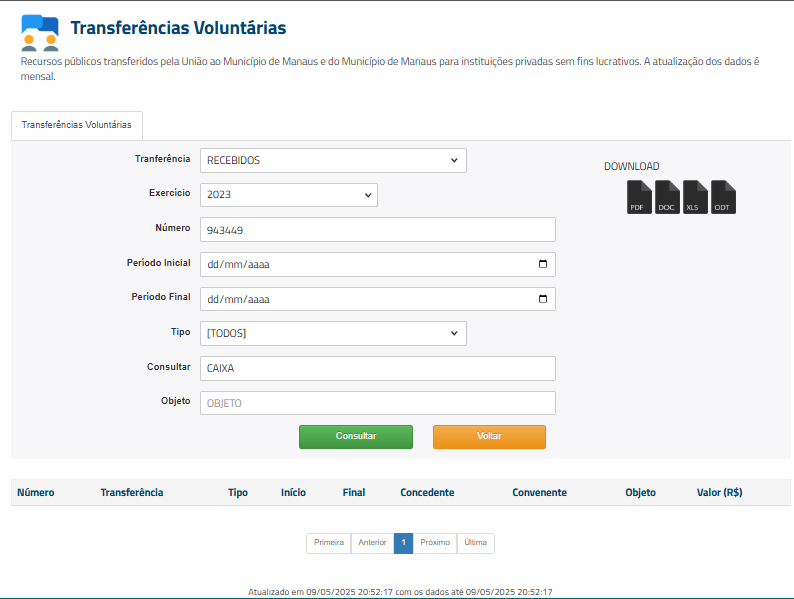This screenshot has width=794, height=599.
Task: Focus the Consultar text field with CAIXA
Action: (x=378, y=369)
